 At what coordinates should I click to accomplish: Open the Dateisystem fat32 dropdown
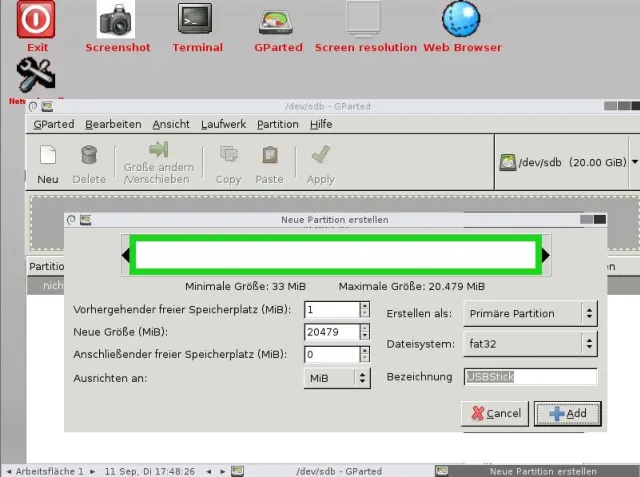click(x=531, y=344)
